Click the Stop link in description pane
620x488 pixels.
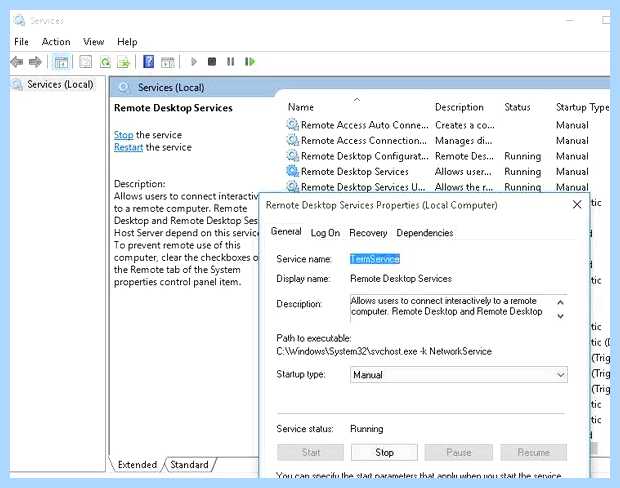[x=123, y=135]
